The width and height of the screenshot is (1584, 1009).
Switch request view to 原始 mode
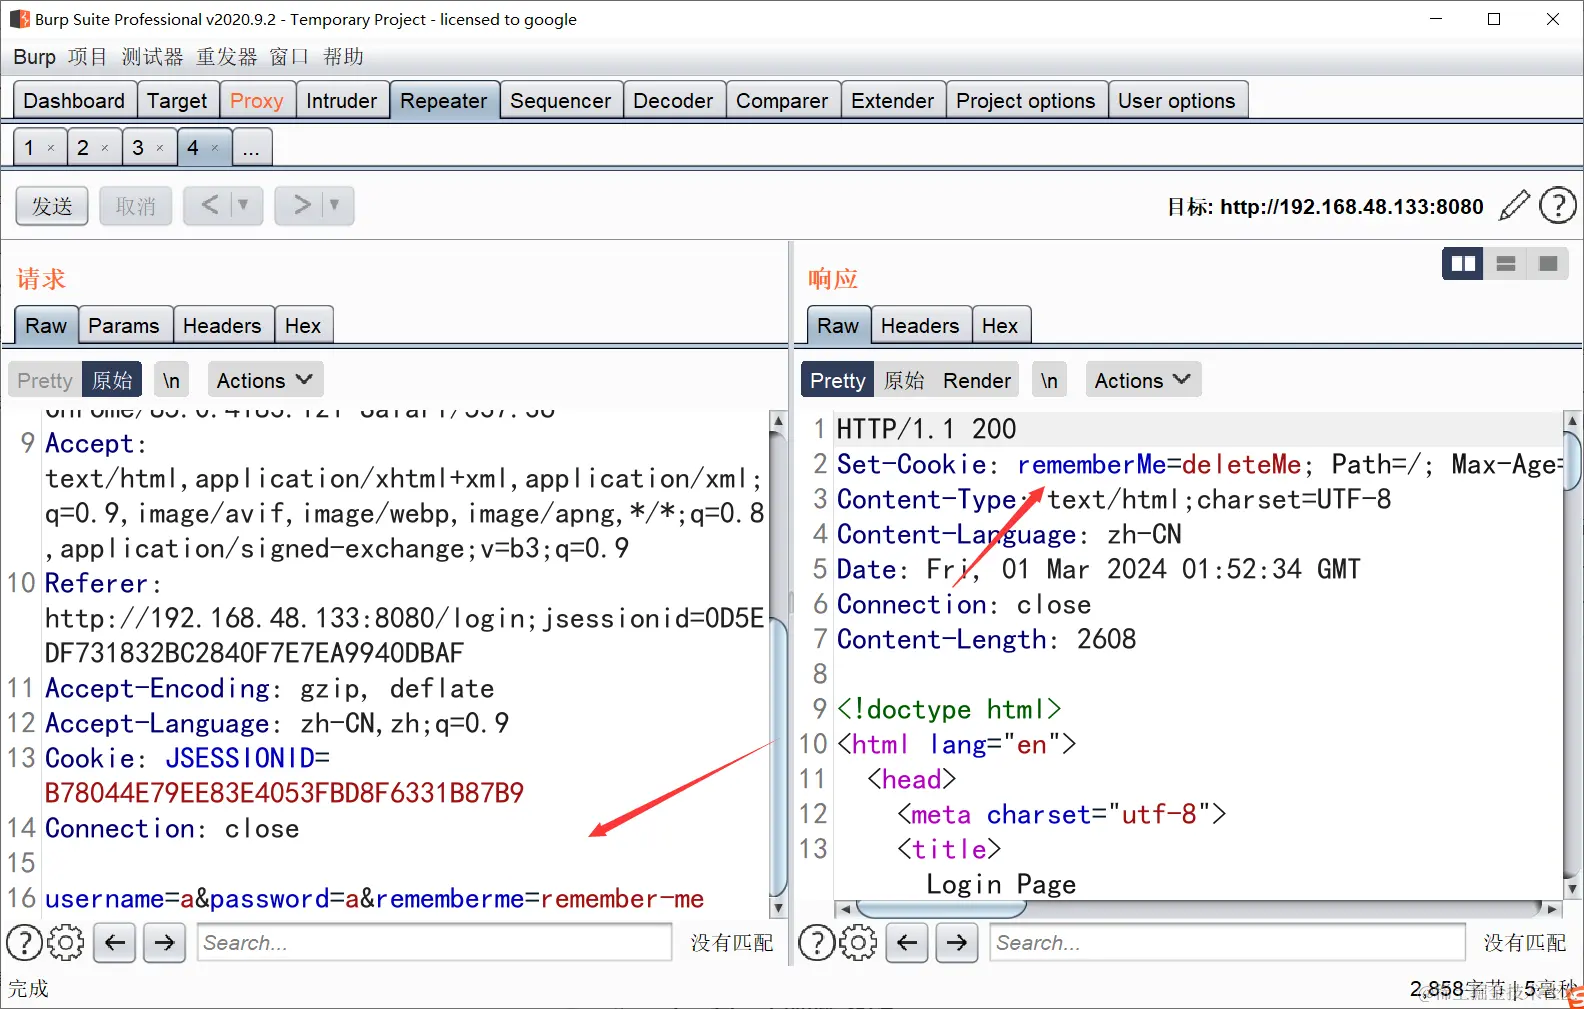(112, 380)
